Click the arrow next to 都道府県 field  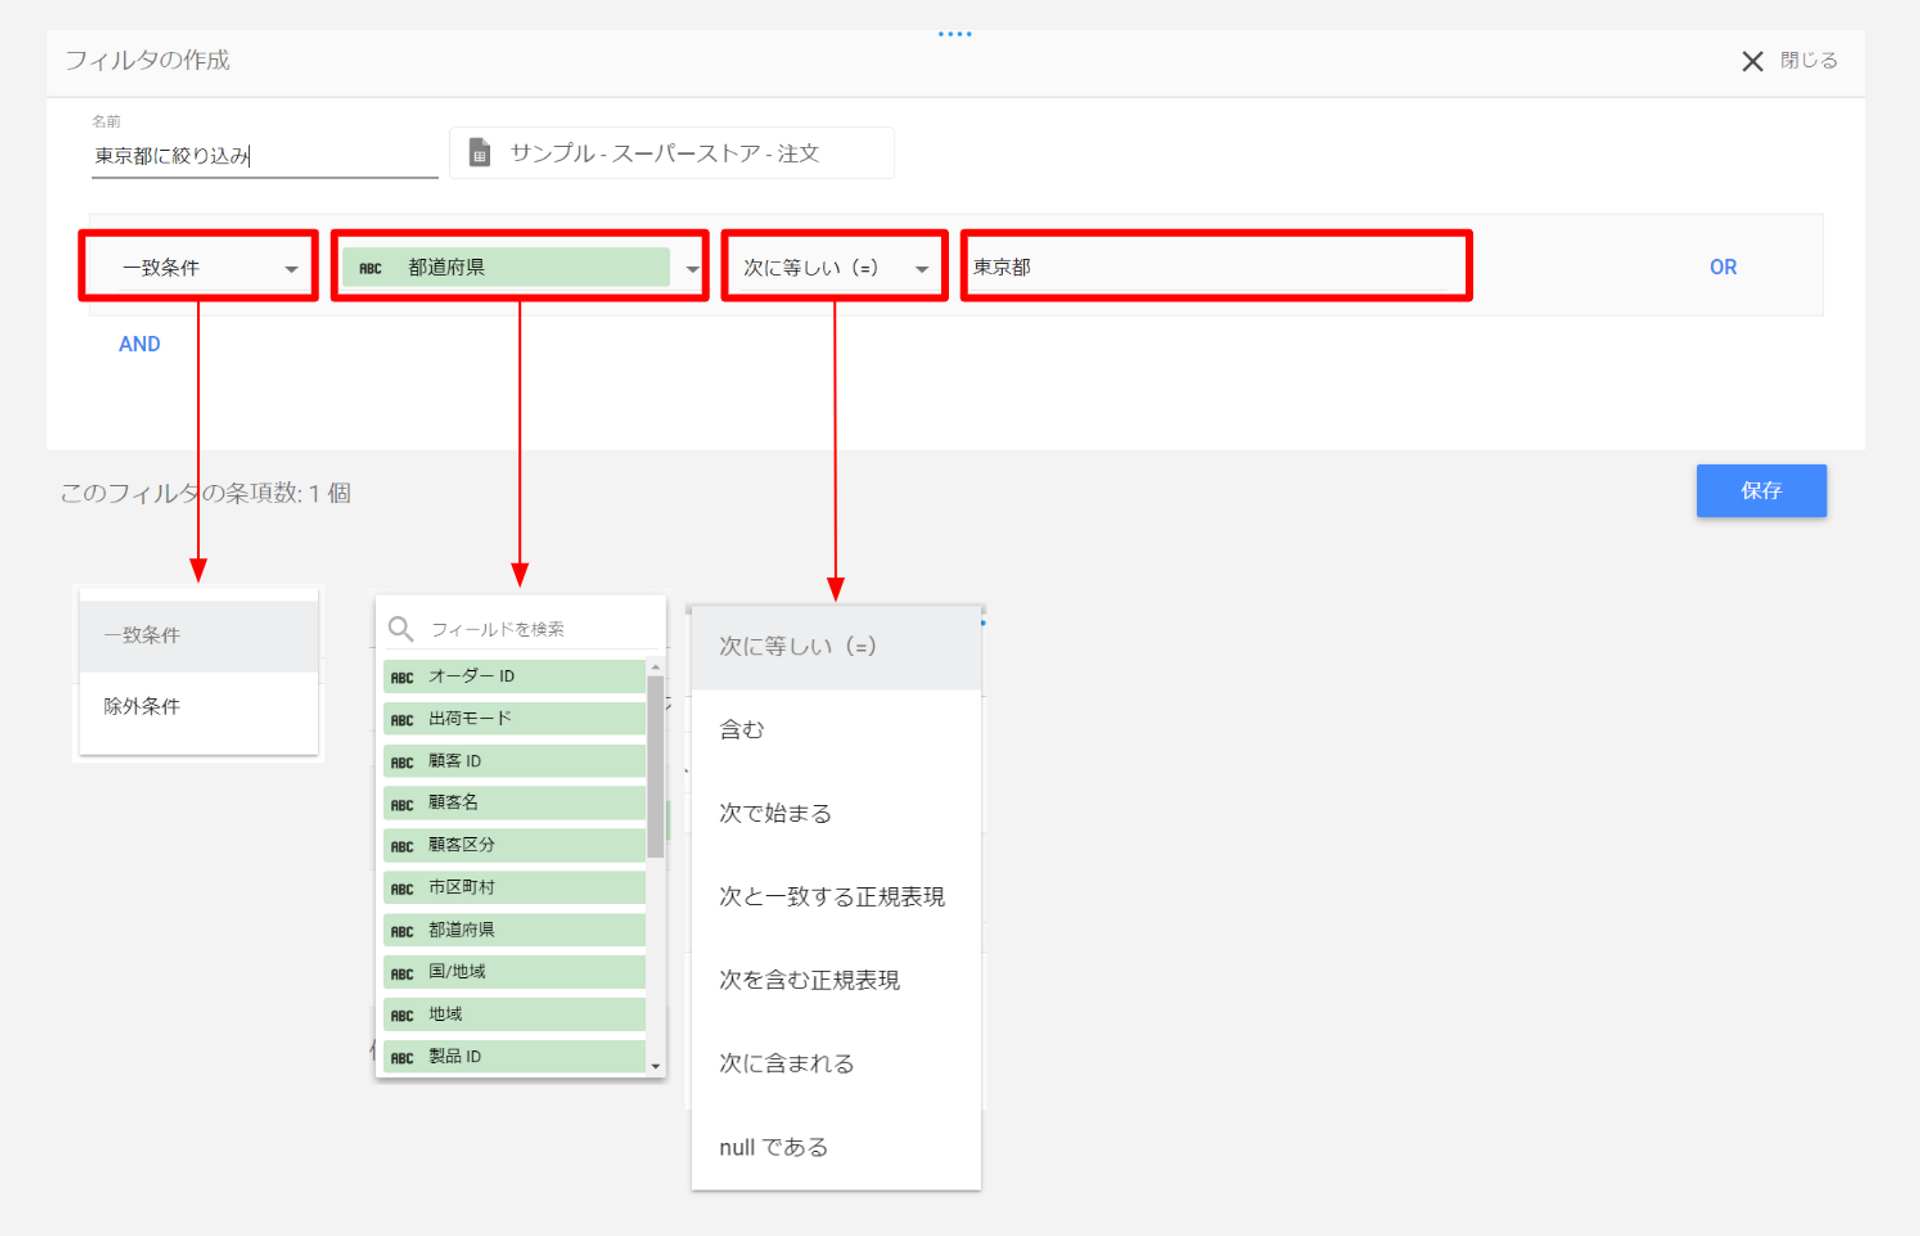(692, 269)
